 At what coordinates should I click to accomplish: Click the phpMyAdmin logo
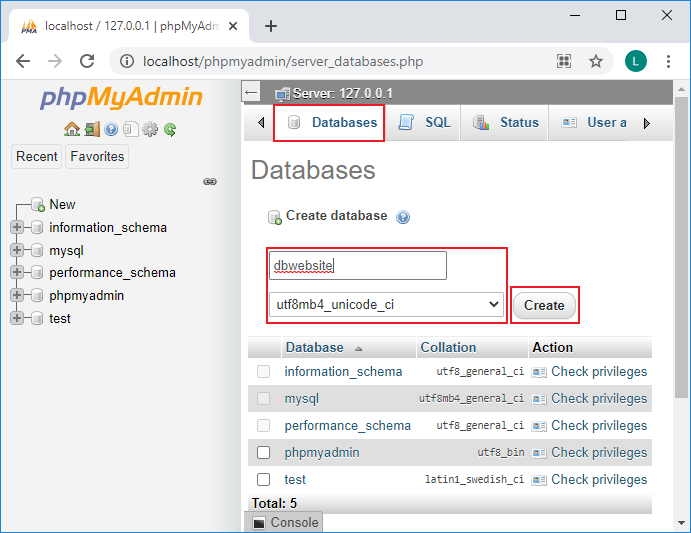(121, 97)
